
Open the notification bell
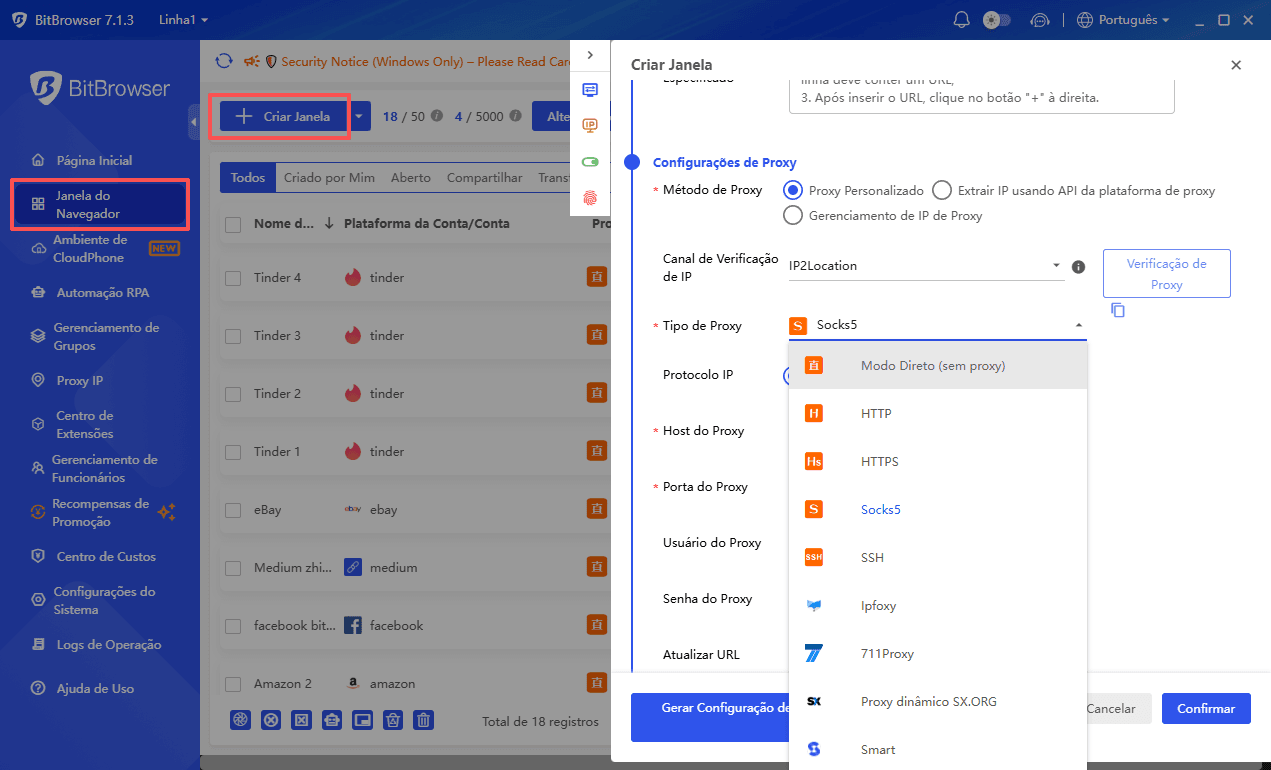pyautogui.click(x=962, y=20)
